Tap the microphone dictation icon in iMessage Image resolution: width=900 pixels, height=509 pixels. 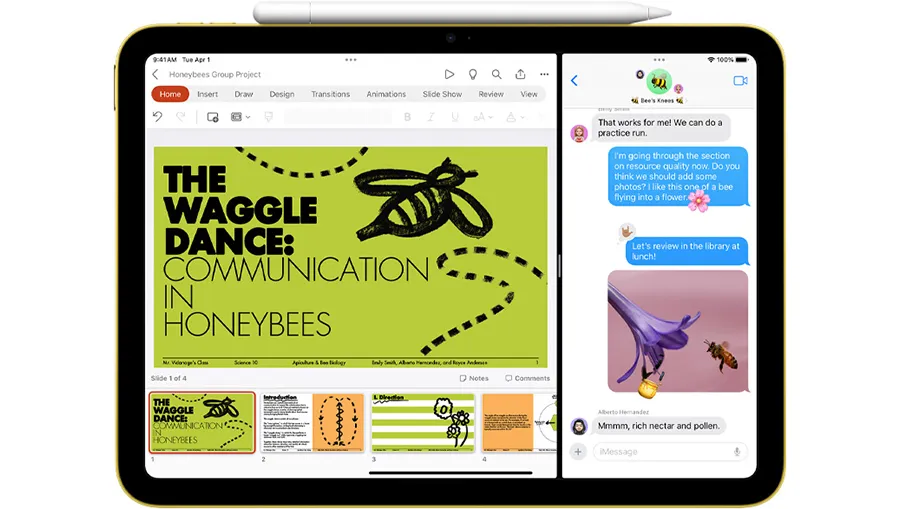point(737,452)
